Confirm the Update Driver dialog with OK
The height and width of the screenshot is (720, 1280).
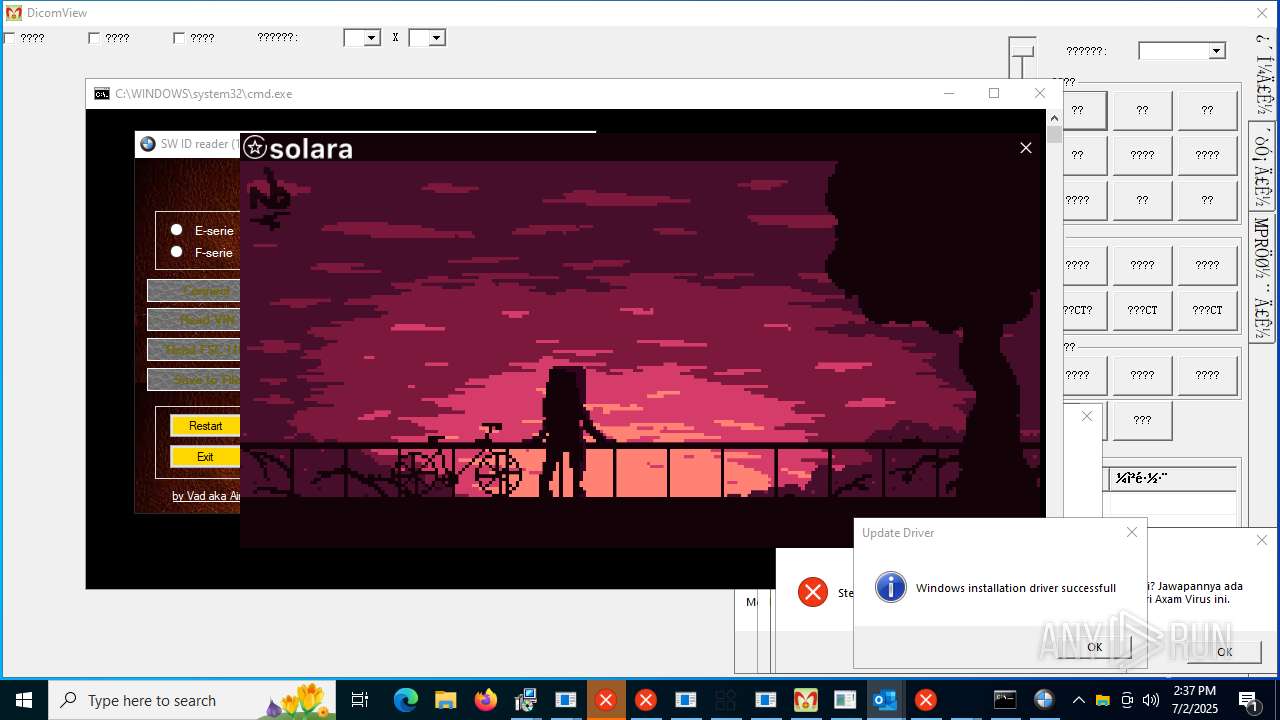(x=1094, y=647)
